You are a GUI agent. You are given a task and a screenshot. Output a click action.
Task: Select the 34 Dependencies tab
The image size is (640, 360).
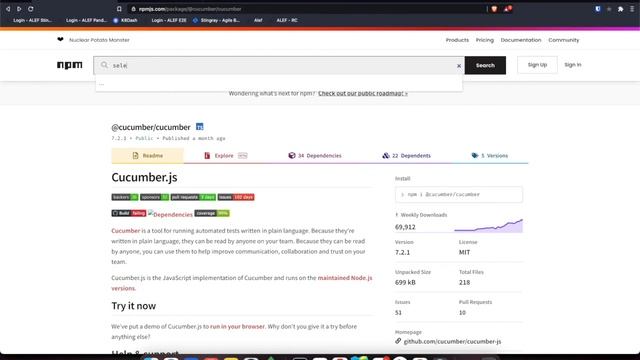pyautogui.click(x=315, y=156)
